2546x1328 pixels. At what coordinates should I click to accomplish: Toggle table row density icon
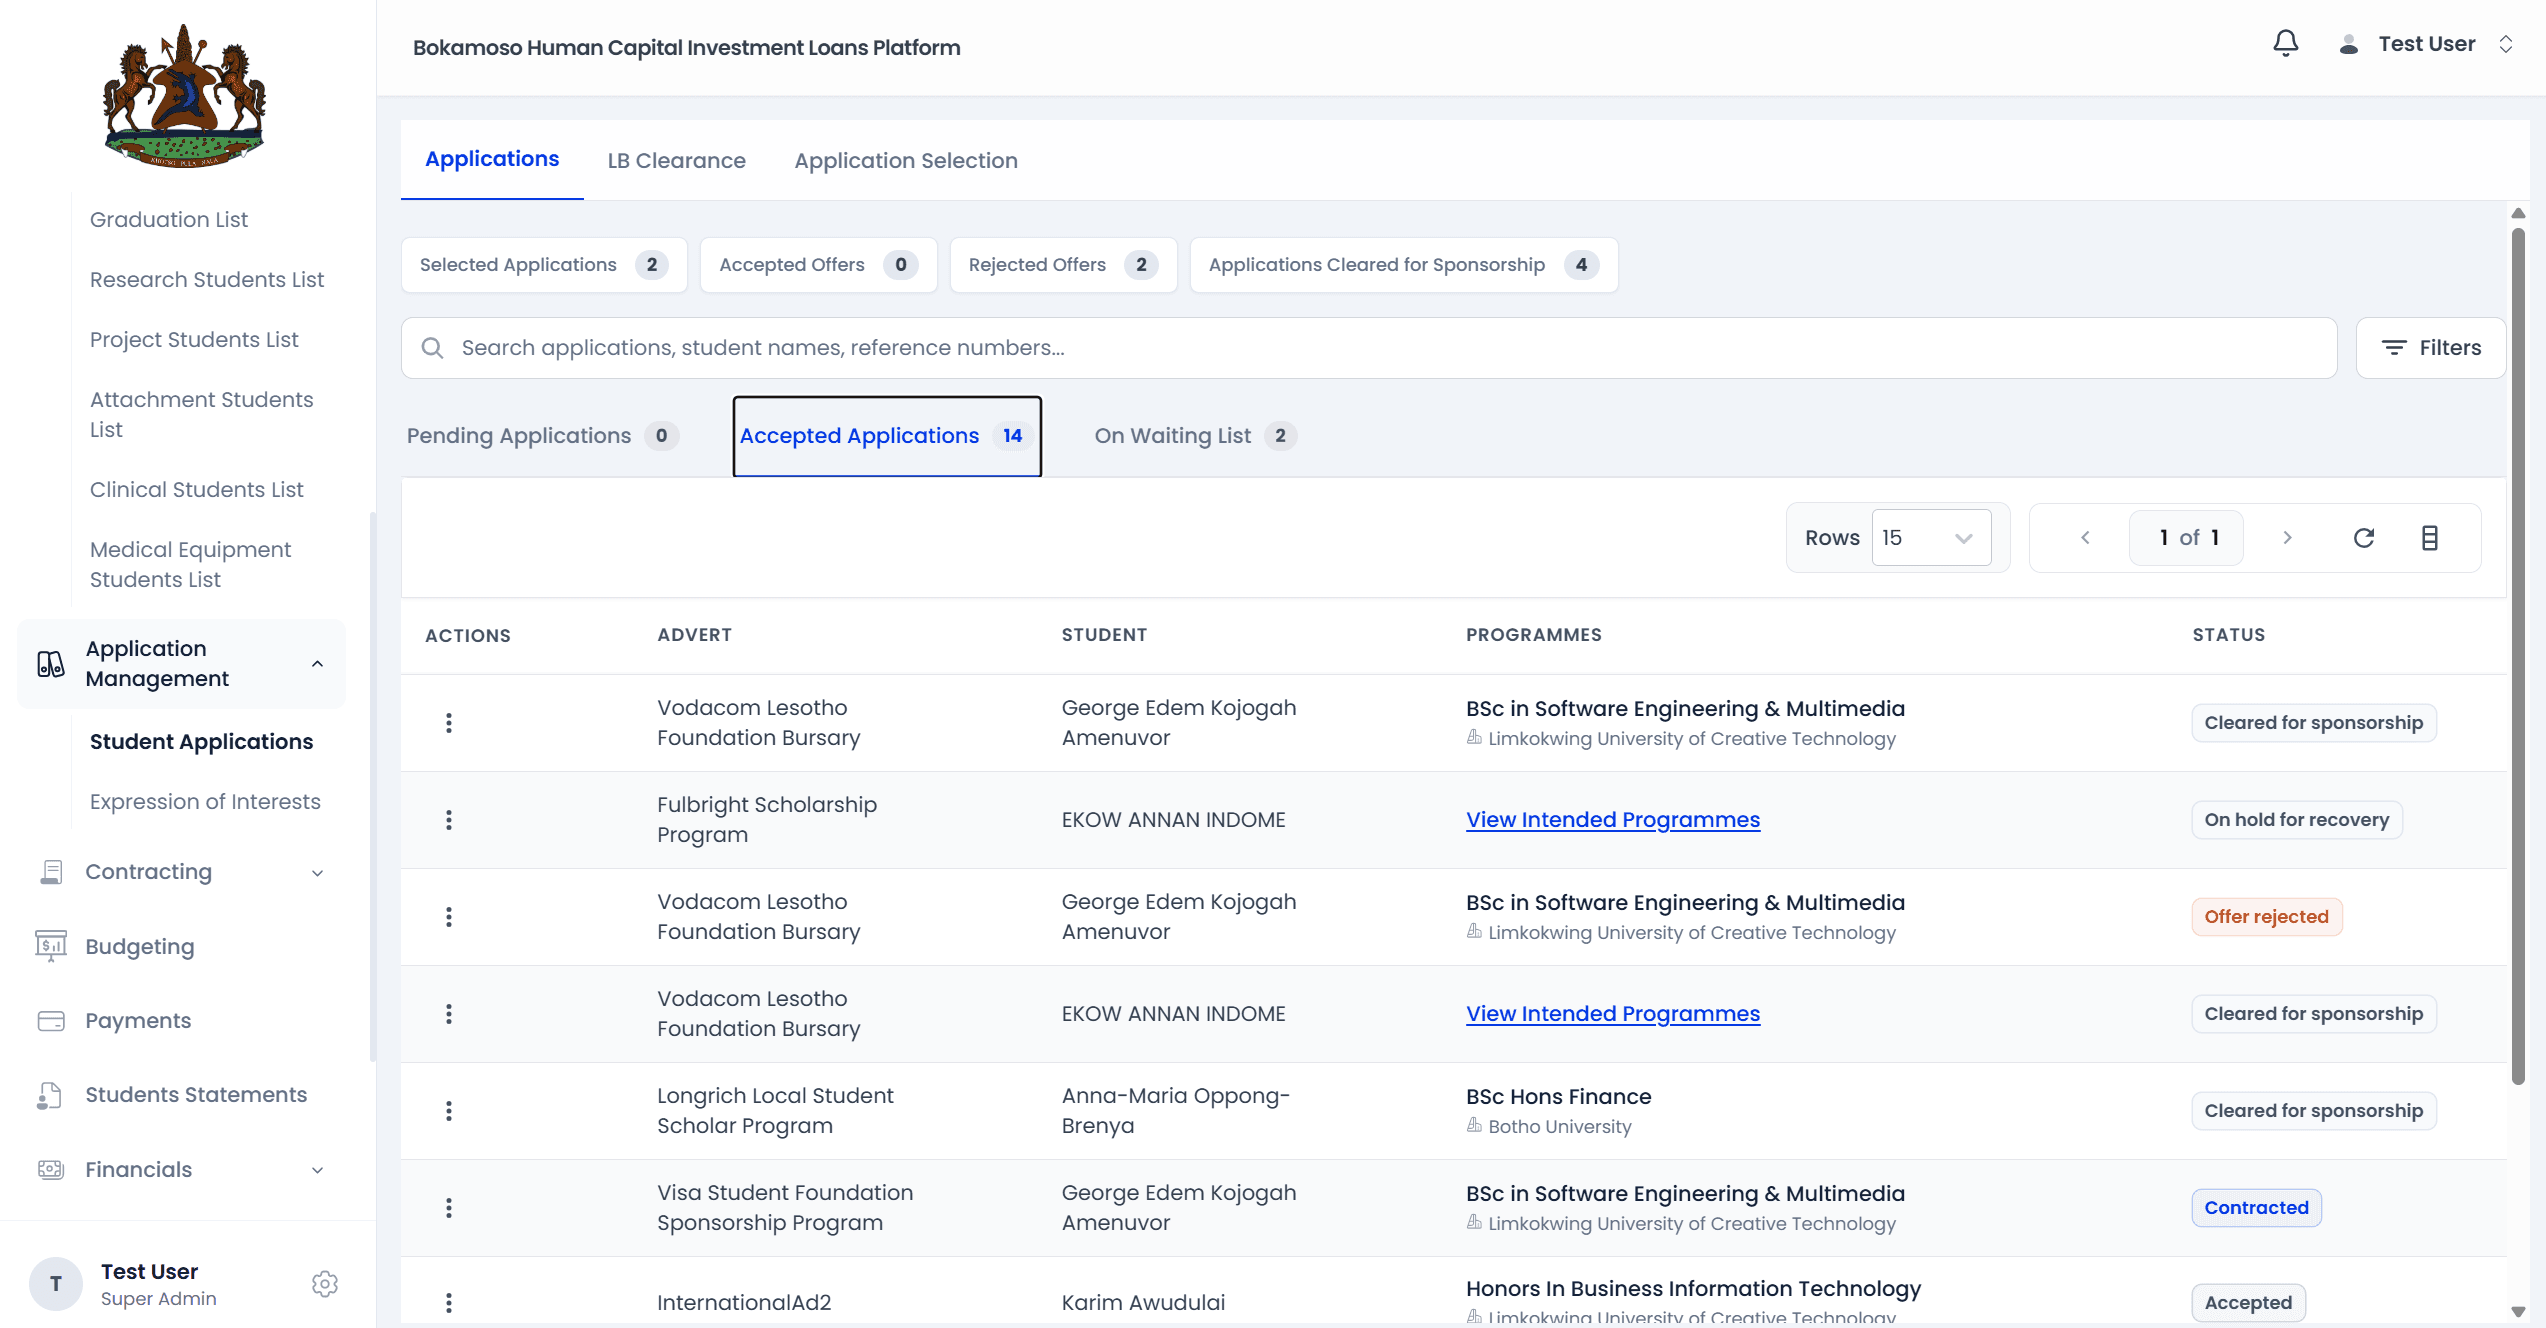[2430, 538]
